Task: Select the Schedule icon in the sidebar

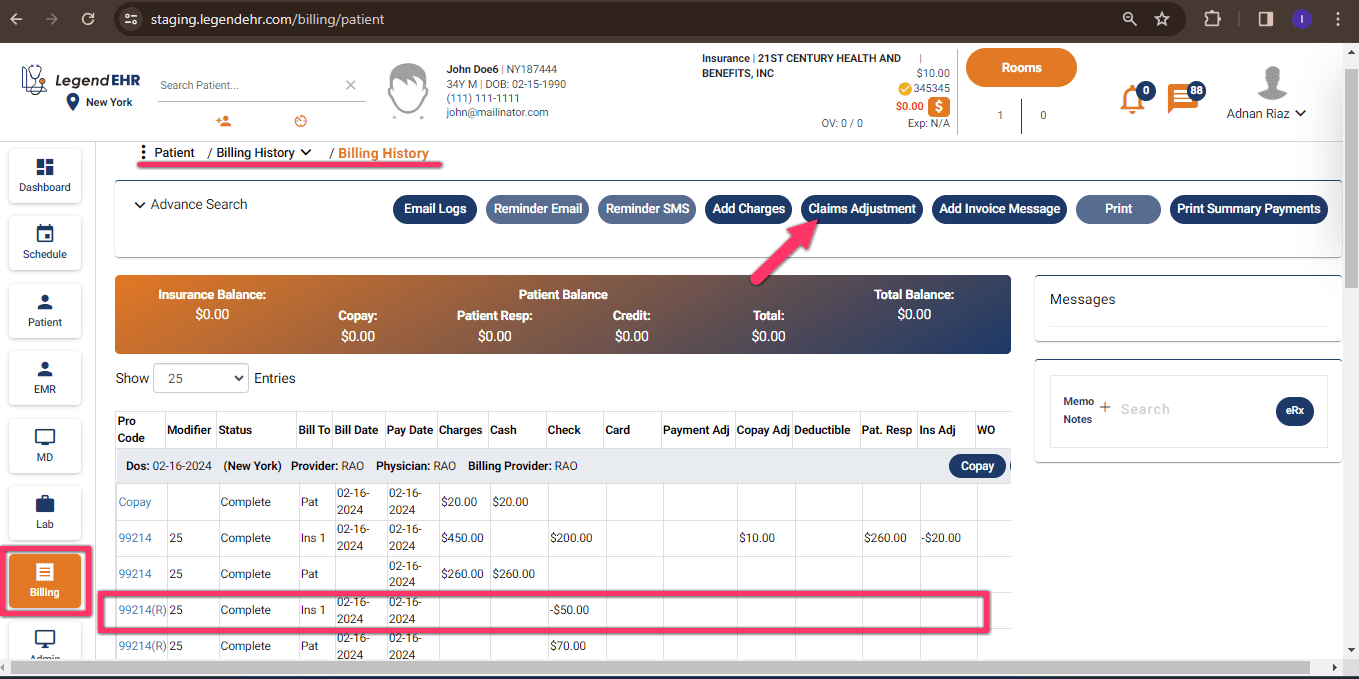Action: point(44,242)
